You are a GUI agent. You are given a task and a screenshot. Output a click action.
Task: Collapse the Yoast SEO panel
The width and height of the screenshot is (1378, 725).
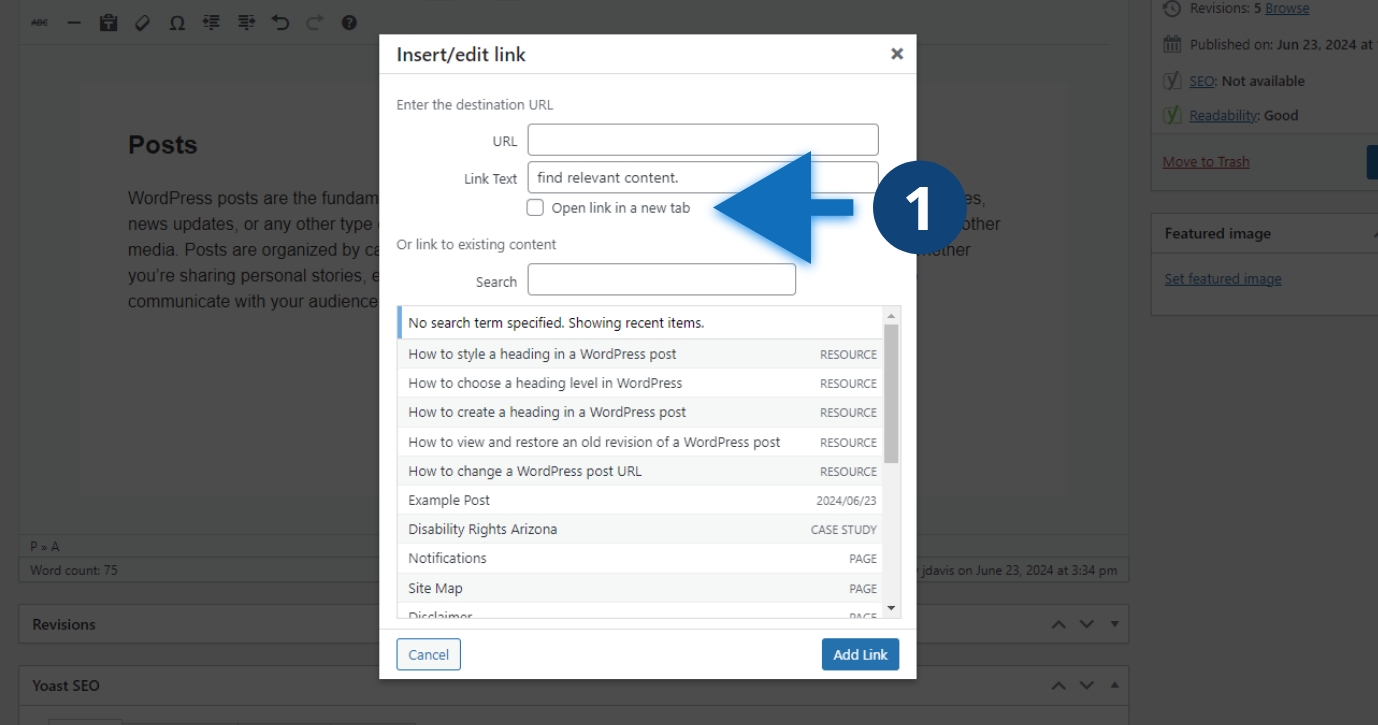tap(1114, 686)
